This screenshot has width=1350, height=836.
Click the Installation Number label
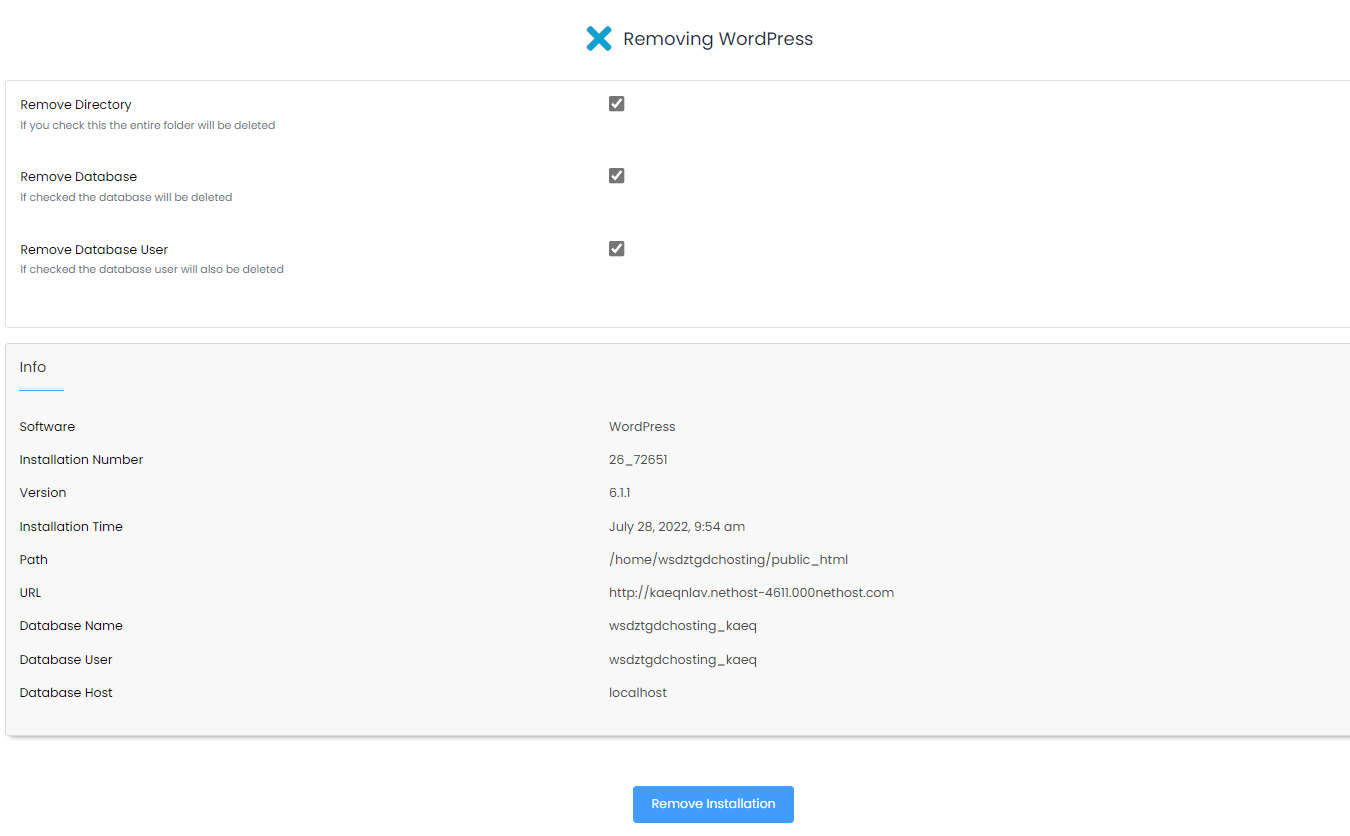click(x=81, y=460)
